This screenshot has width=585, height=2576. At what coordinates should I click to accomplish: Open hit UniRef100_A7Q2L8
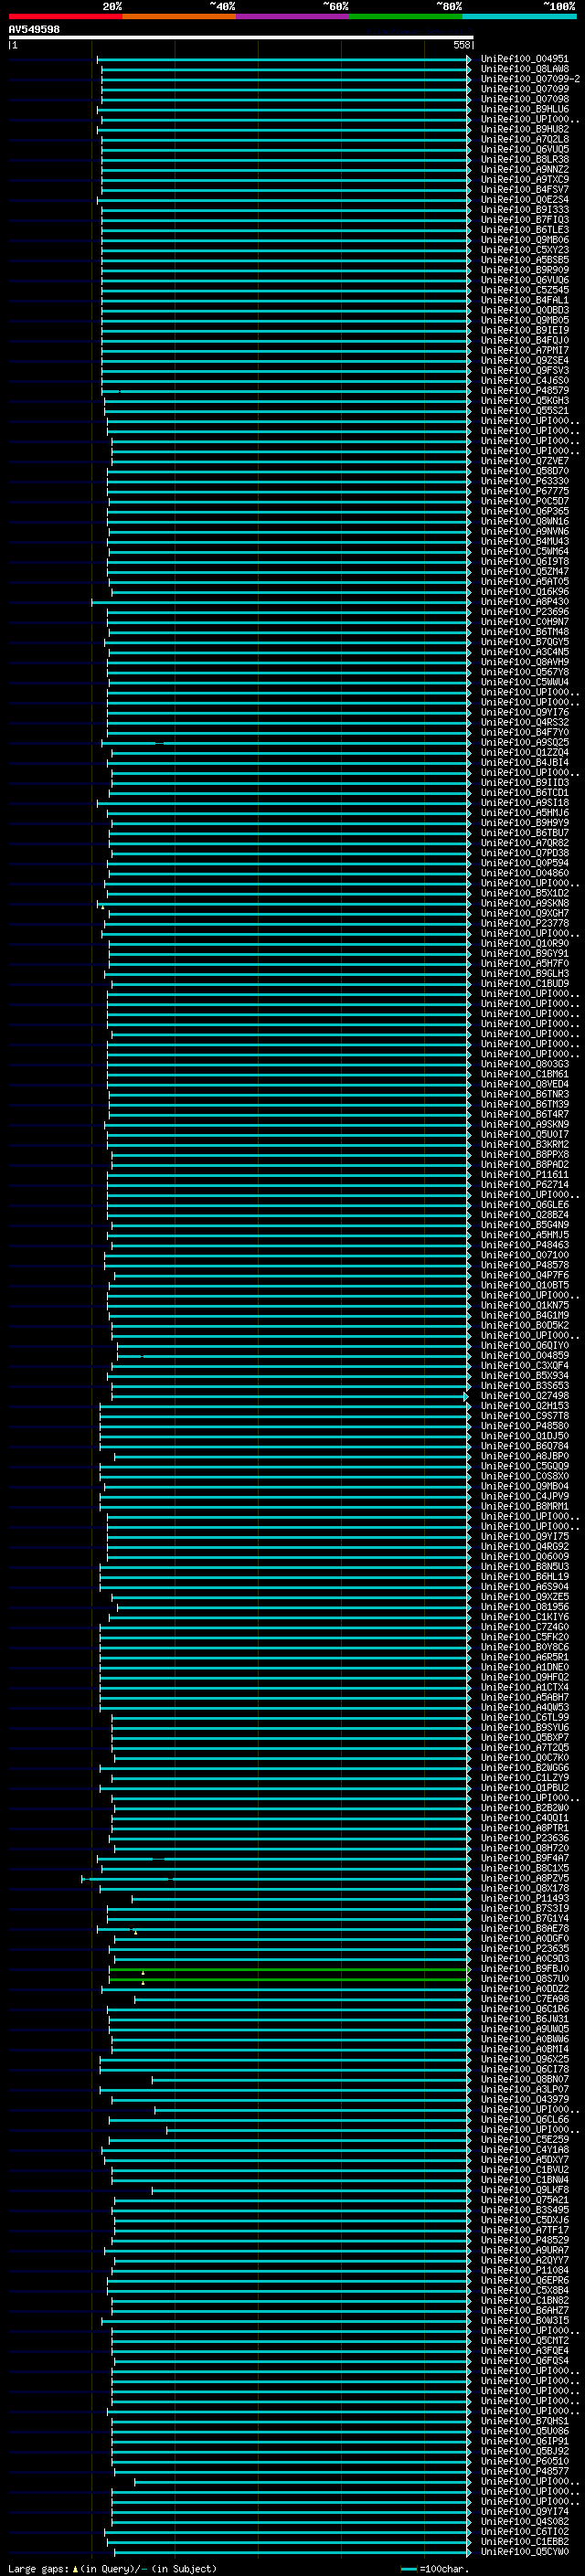coord(525,139)
